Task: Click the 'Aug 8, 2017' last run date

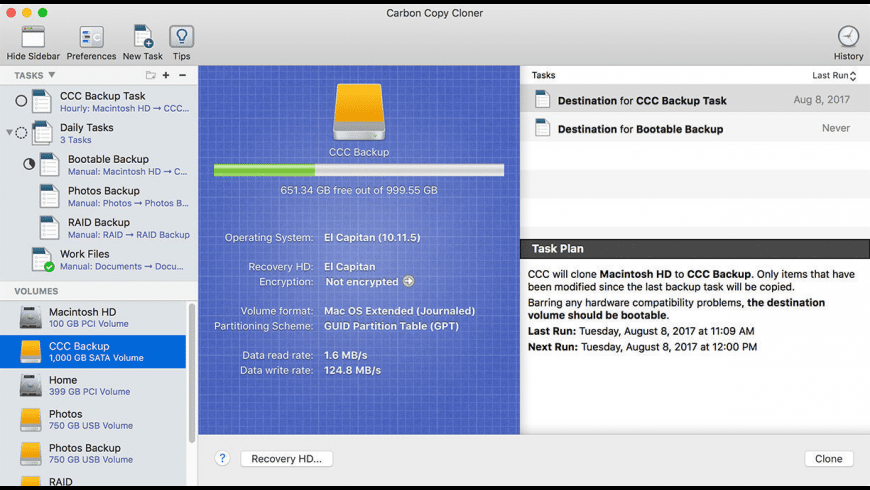Action: pyautogui.click(x=821, y=99)
